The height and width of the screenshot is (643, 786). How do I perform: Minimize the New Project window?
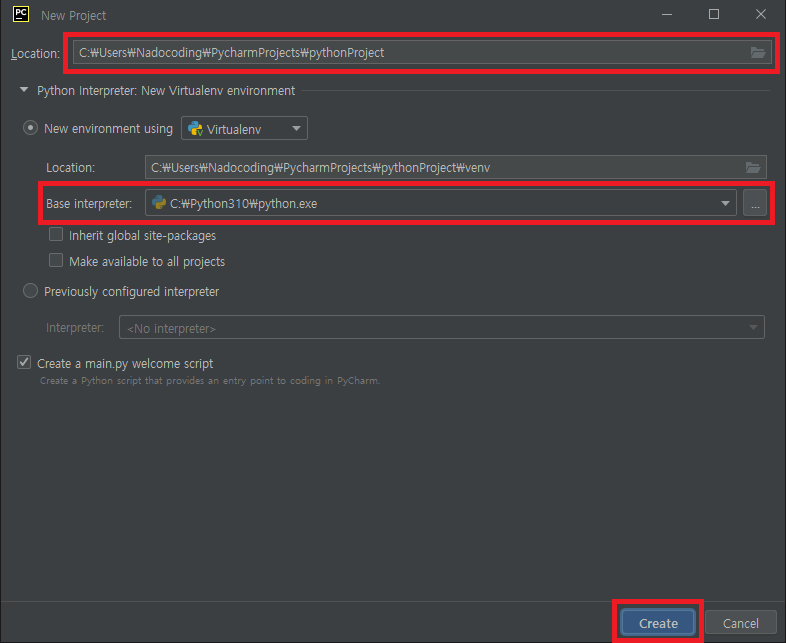click(667, 15)
